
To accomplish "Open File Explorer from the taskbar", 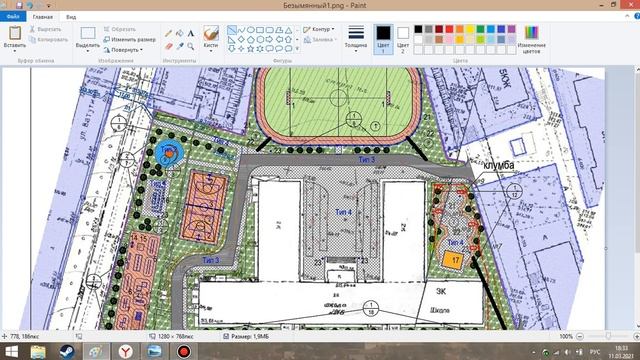I will tap(38, 351).
